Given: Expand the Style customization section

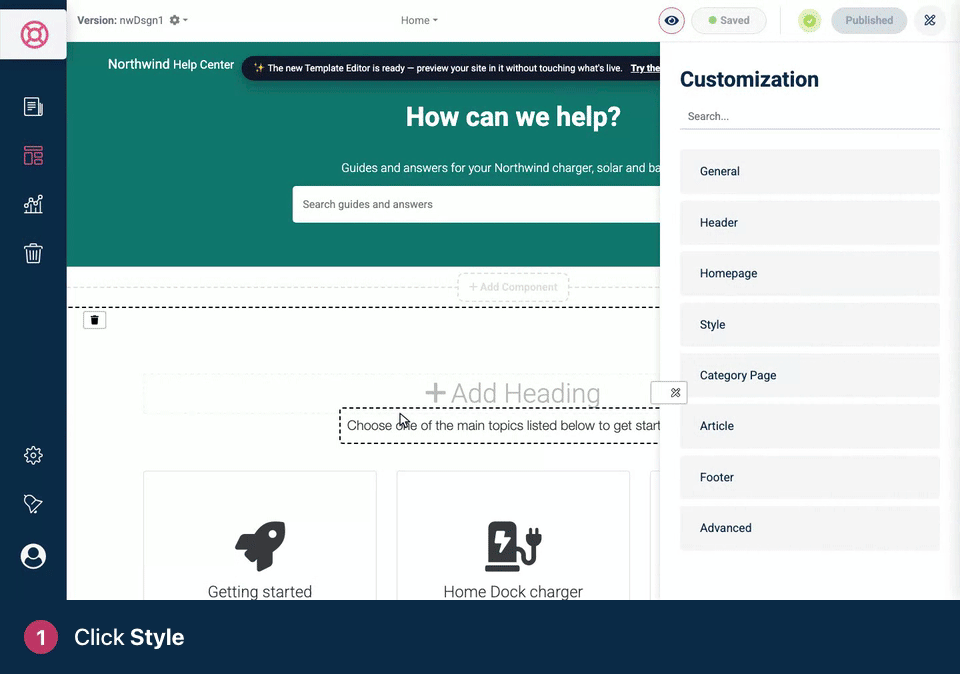Looking at the screenshot, I should (x=809, y=324).
